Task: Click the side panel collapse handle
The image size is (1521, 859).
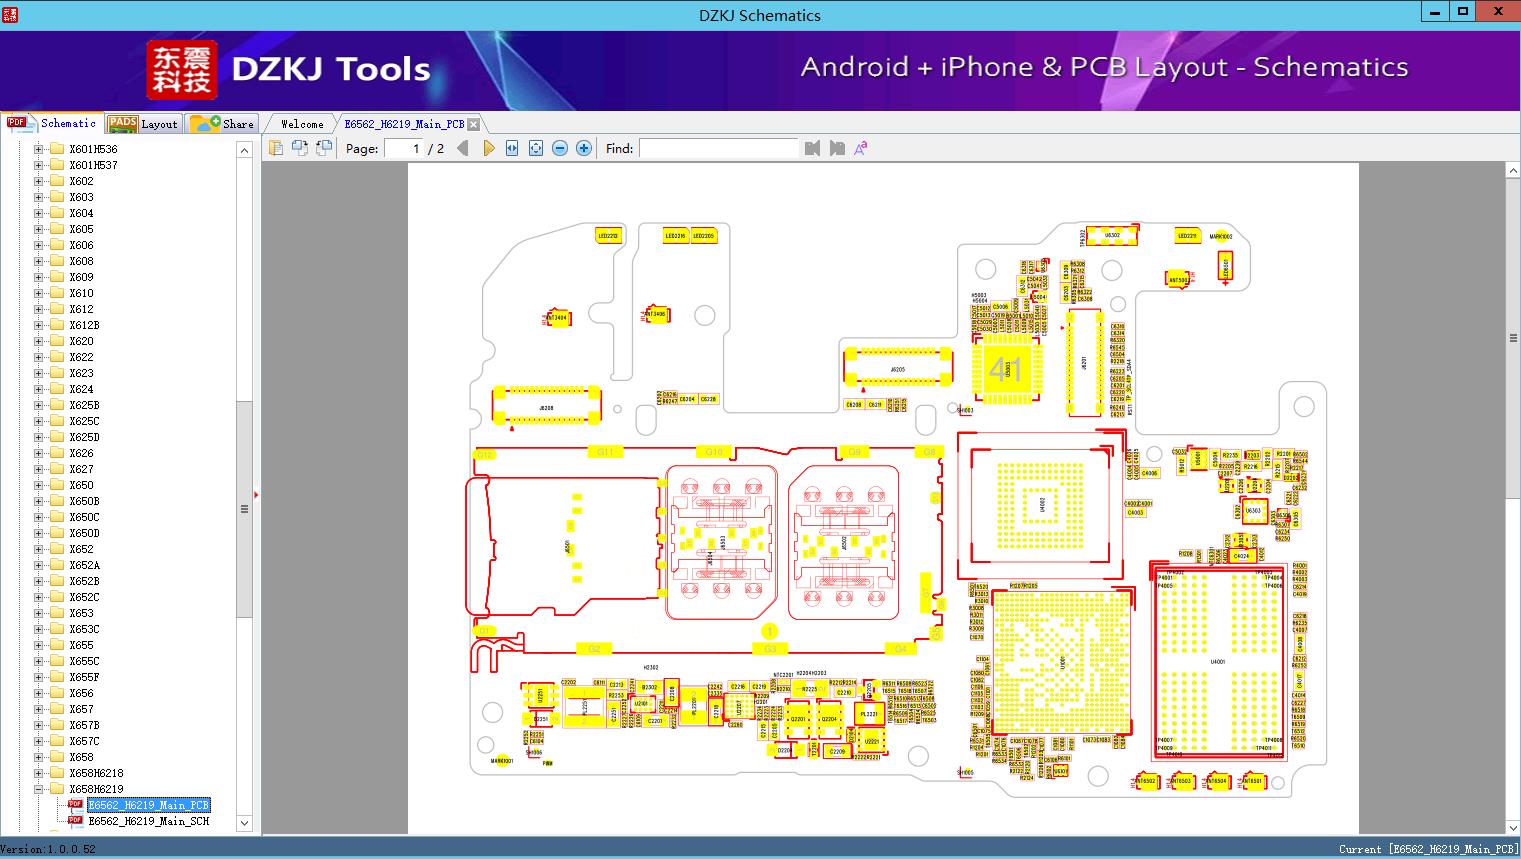Action: coord(256,494)
